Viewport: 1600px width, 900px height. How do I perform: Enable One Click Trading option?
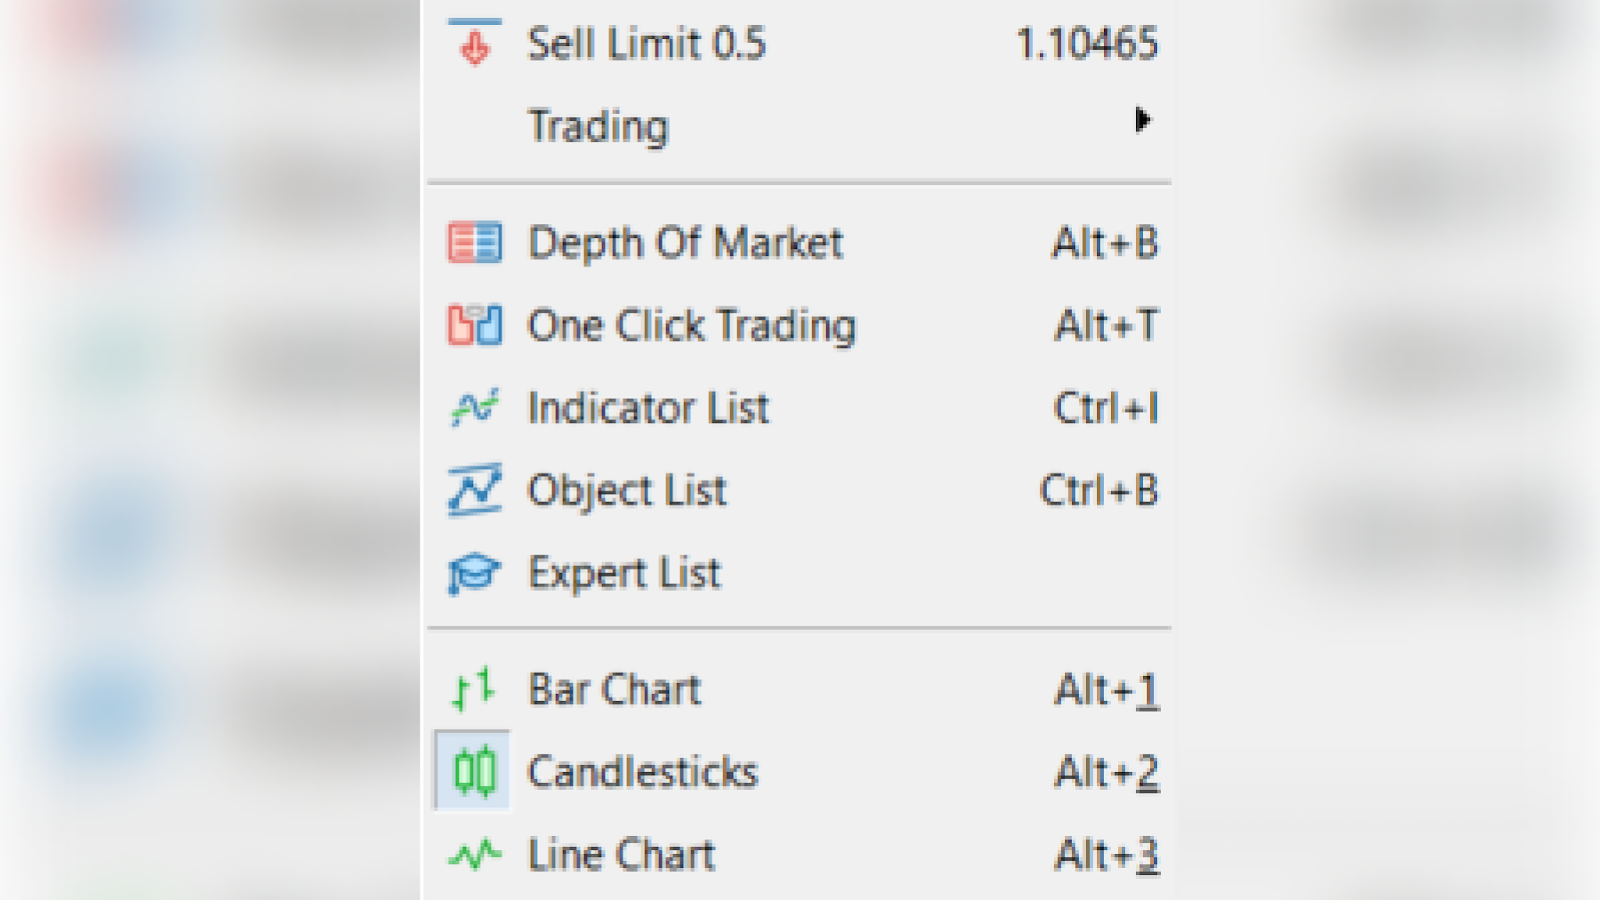pyautogui.click(x=691, y=326)
